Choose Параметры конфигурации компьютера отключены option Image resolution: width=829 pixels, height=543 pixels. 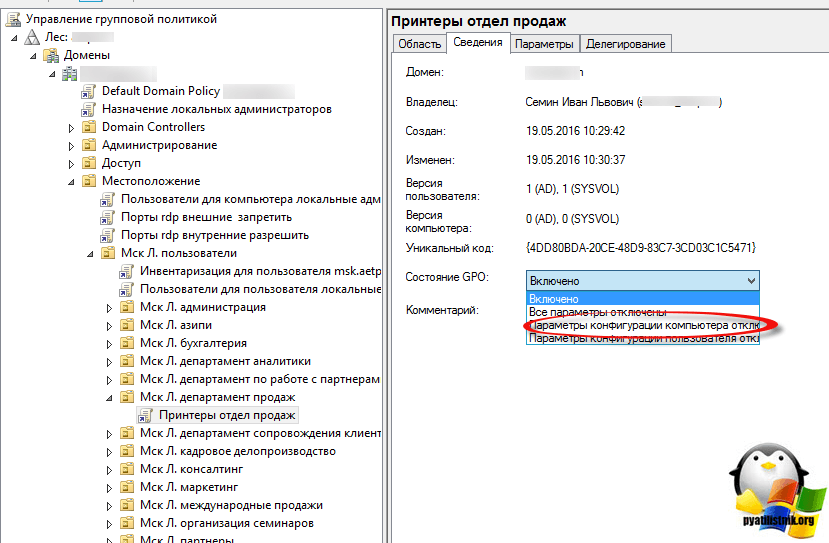click(x=642, y=325)
